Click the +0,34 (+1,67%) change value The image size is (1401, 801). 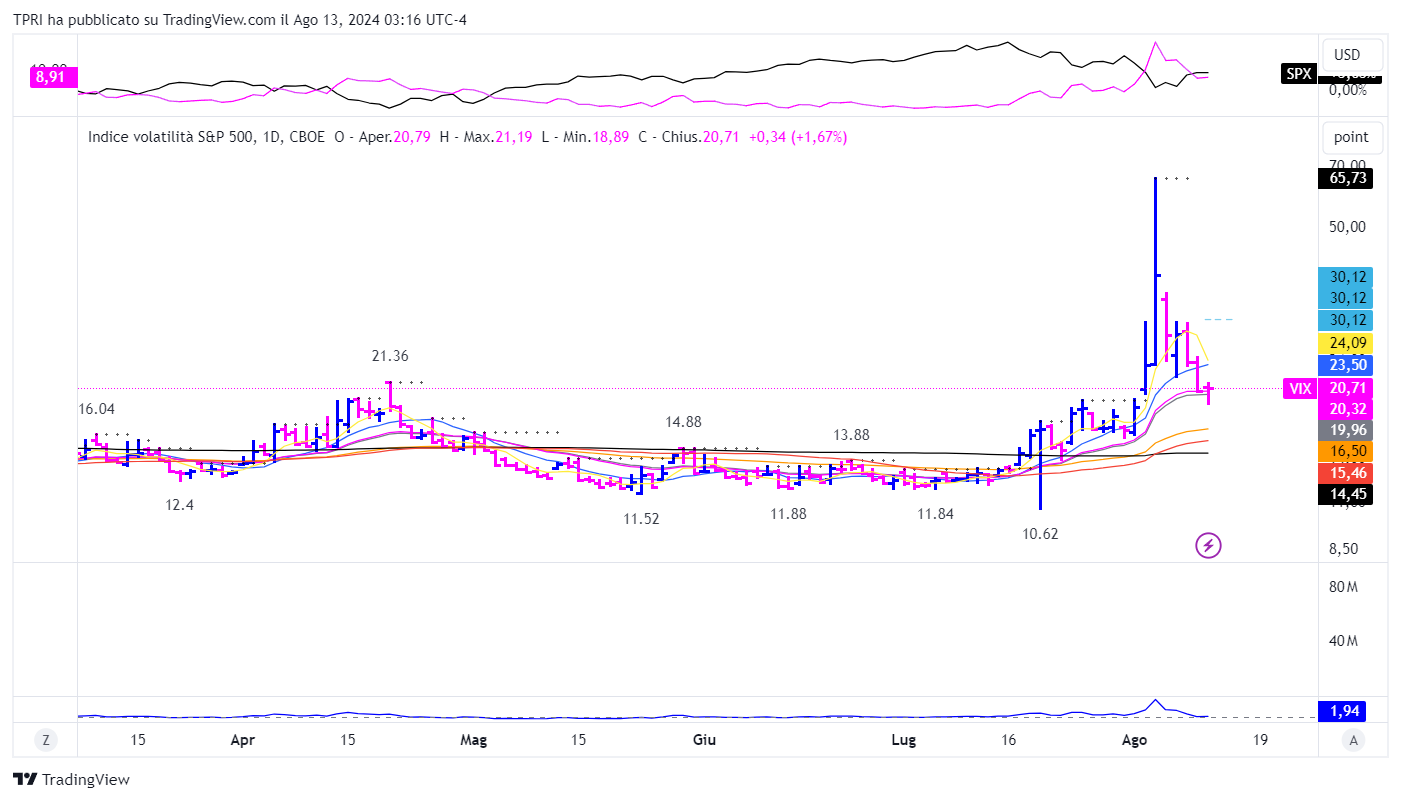pos(798,137)
